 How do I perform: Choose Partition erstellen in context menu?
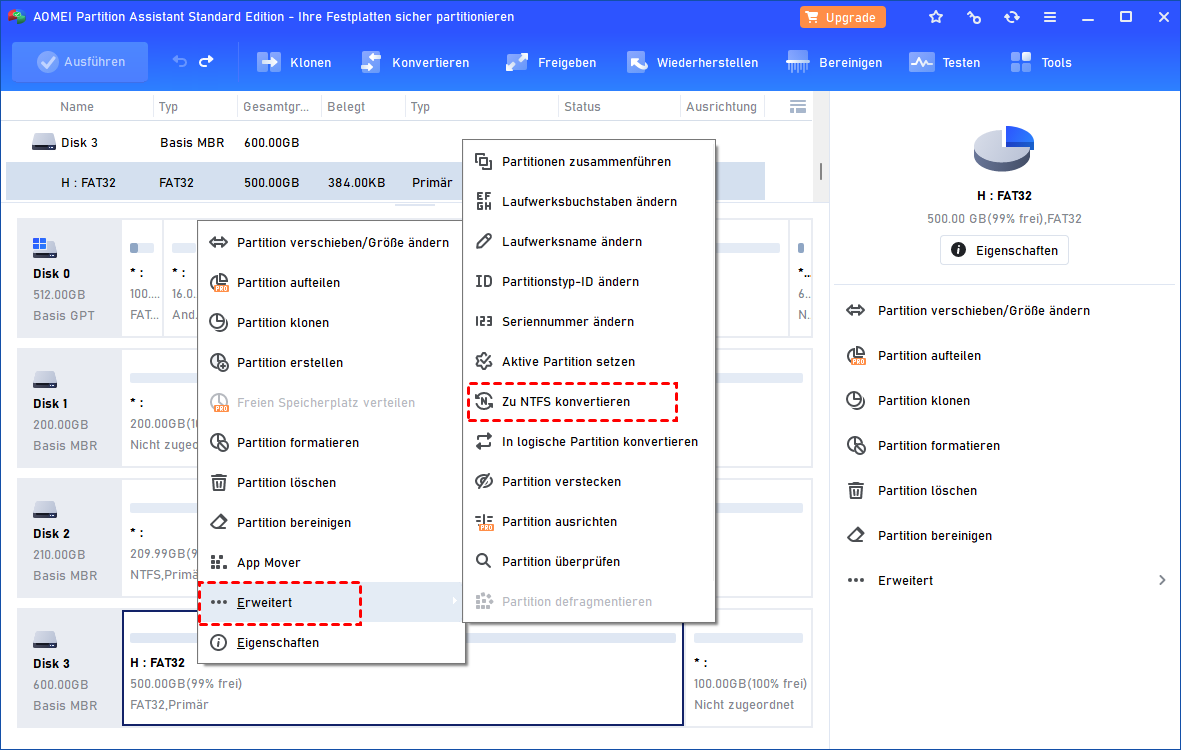331,362
